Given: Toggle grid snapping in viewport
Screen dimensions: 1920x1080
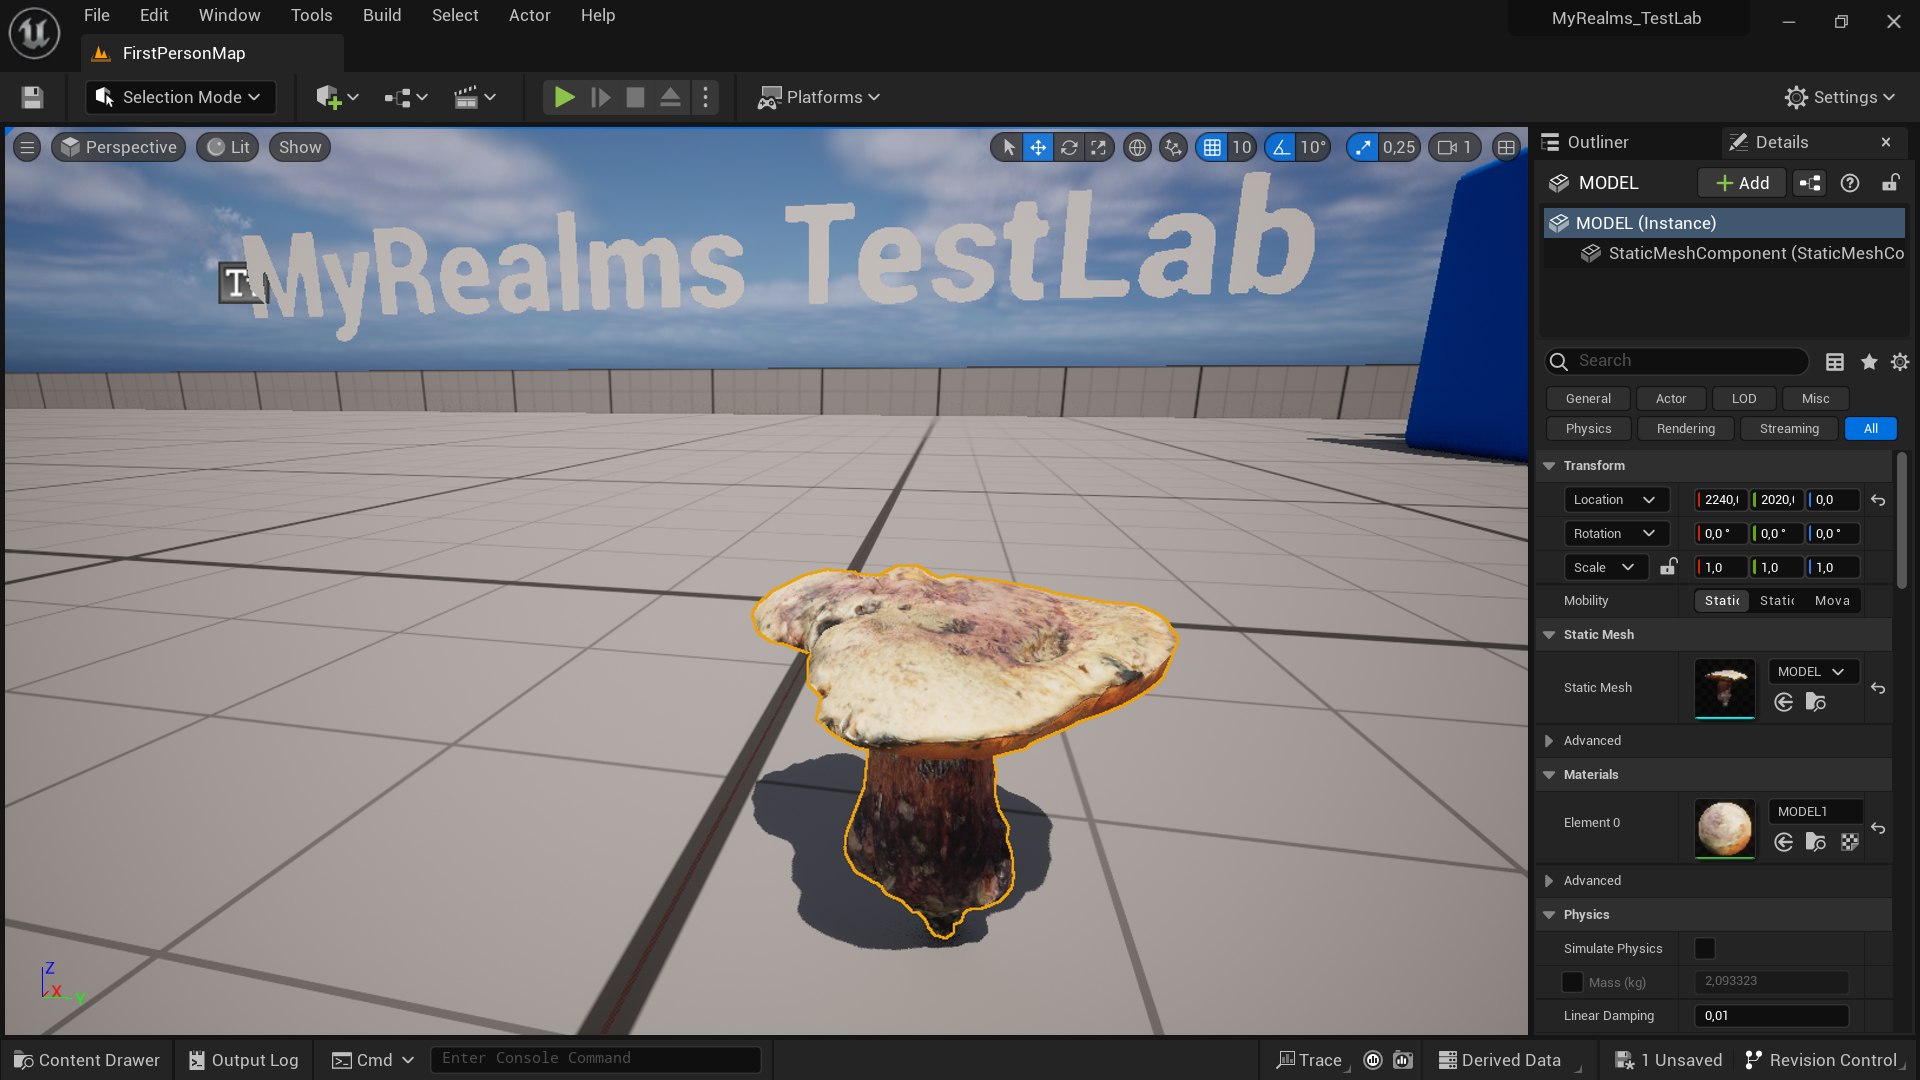Looking at the screenshot, I should pyautogui.click(x=1212, y=147).
